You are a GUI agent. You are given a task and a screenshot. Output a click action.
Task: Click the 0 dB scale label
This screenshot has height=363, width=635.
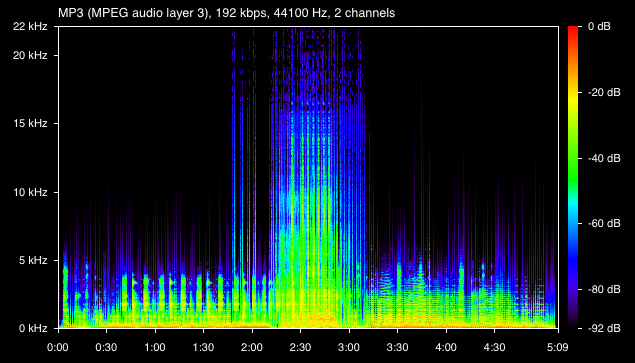tap(599, 27)
